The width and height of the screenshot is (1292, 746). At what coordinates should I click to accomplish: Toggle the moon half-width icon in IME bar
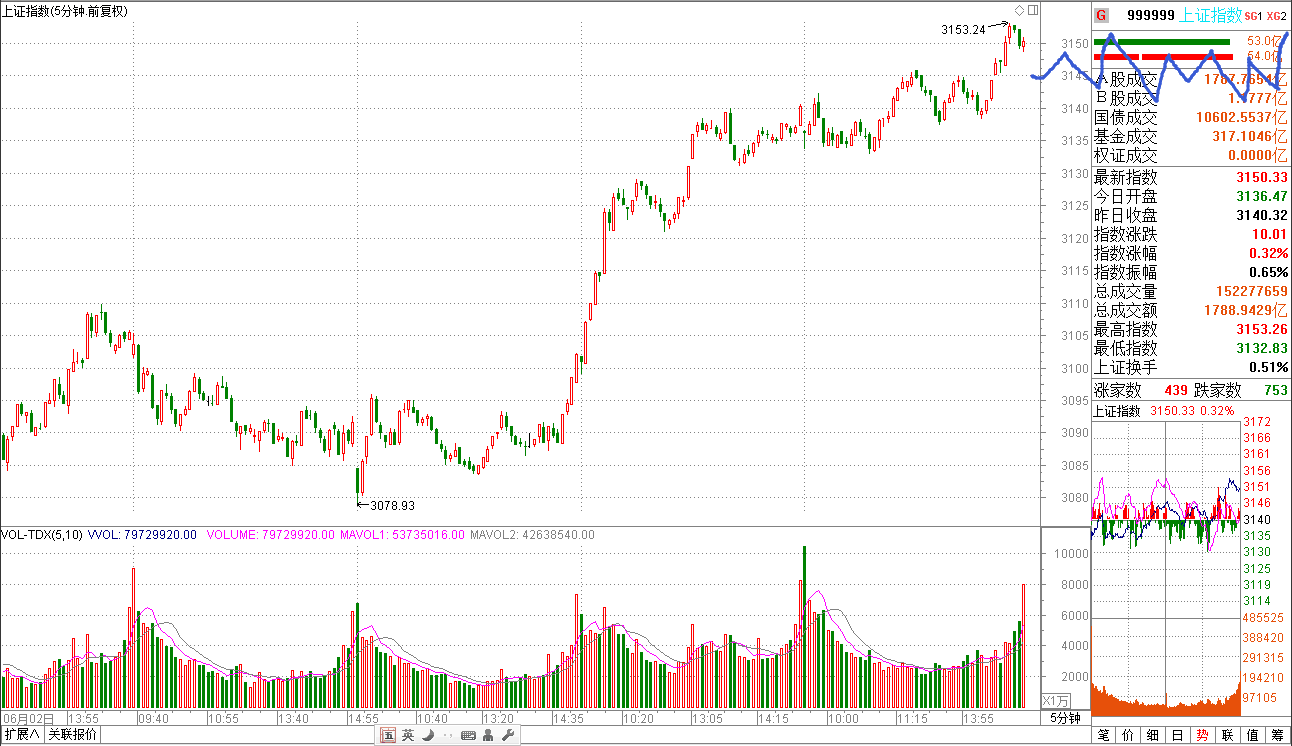427,736
